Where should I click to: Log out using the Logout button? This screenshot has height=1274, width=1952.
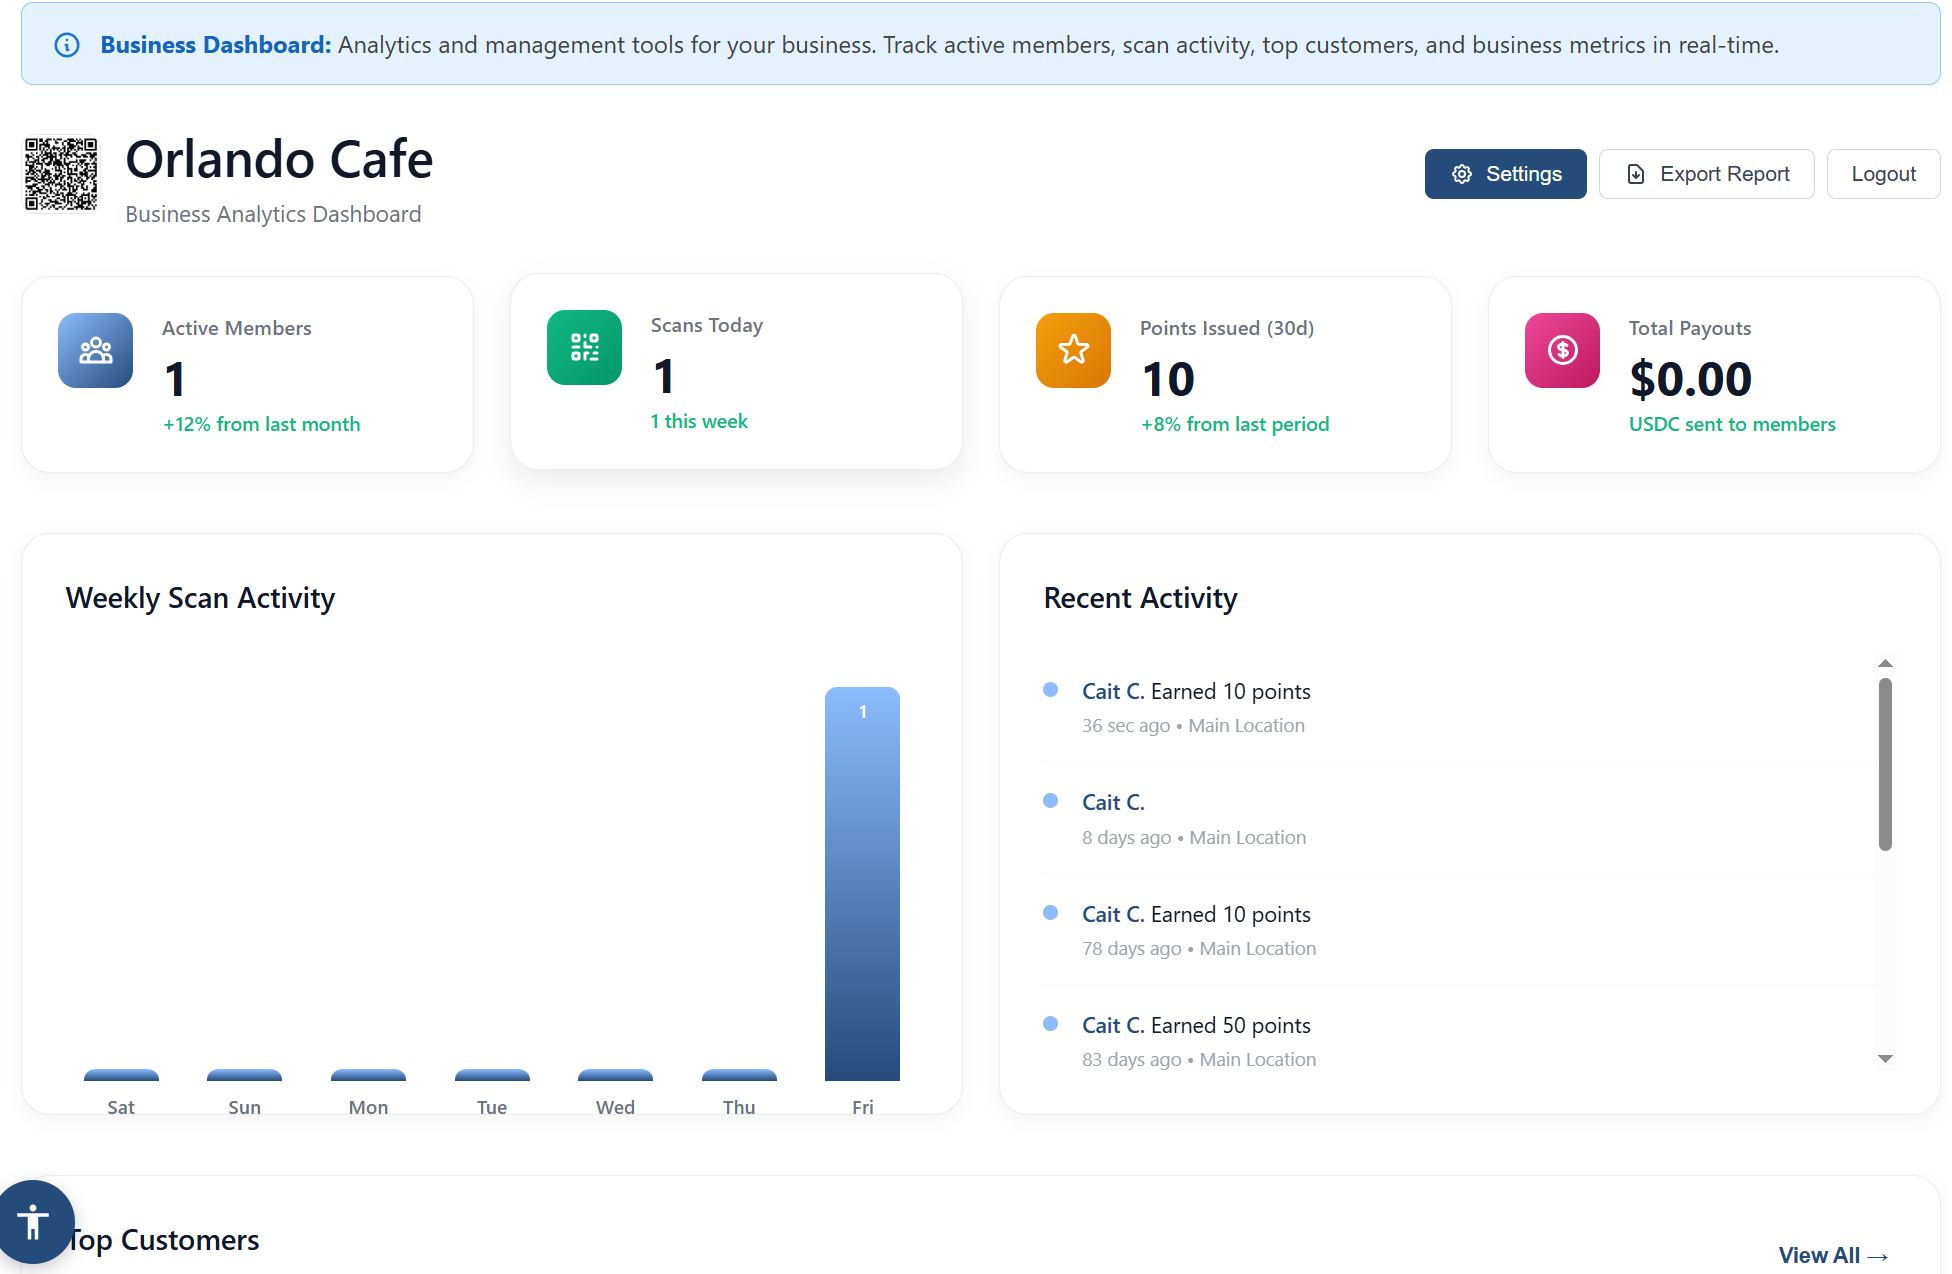[1883, 174]
